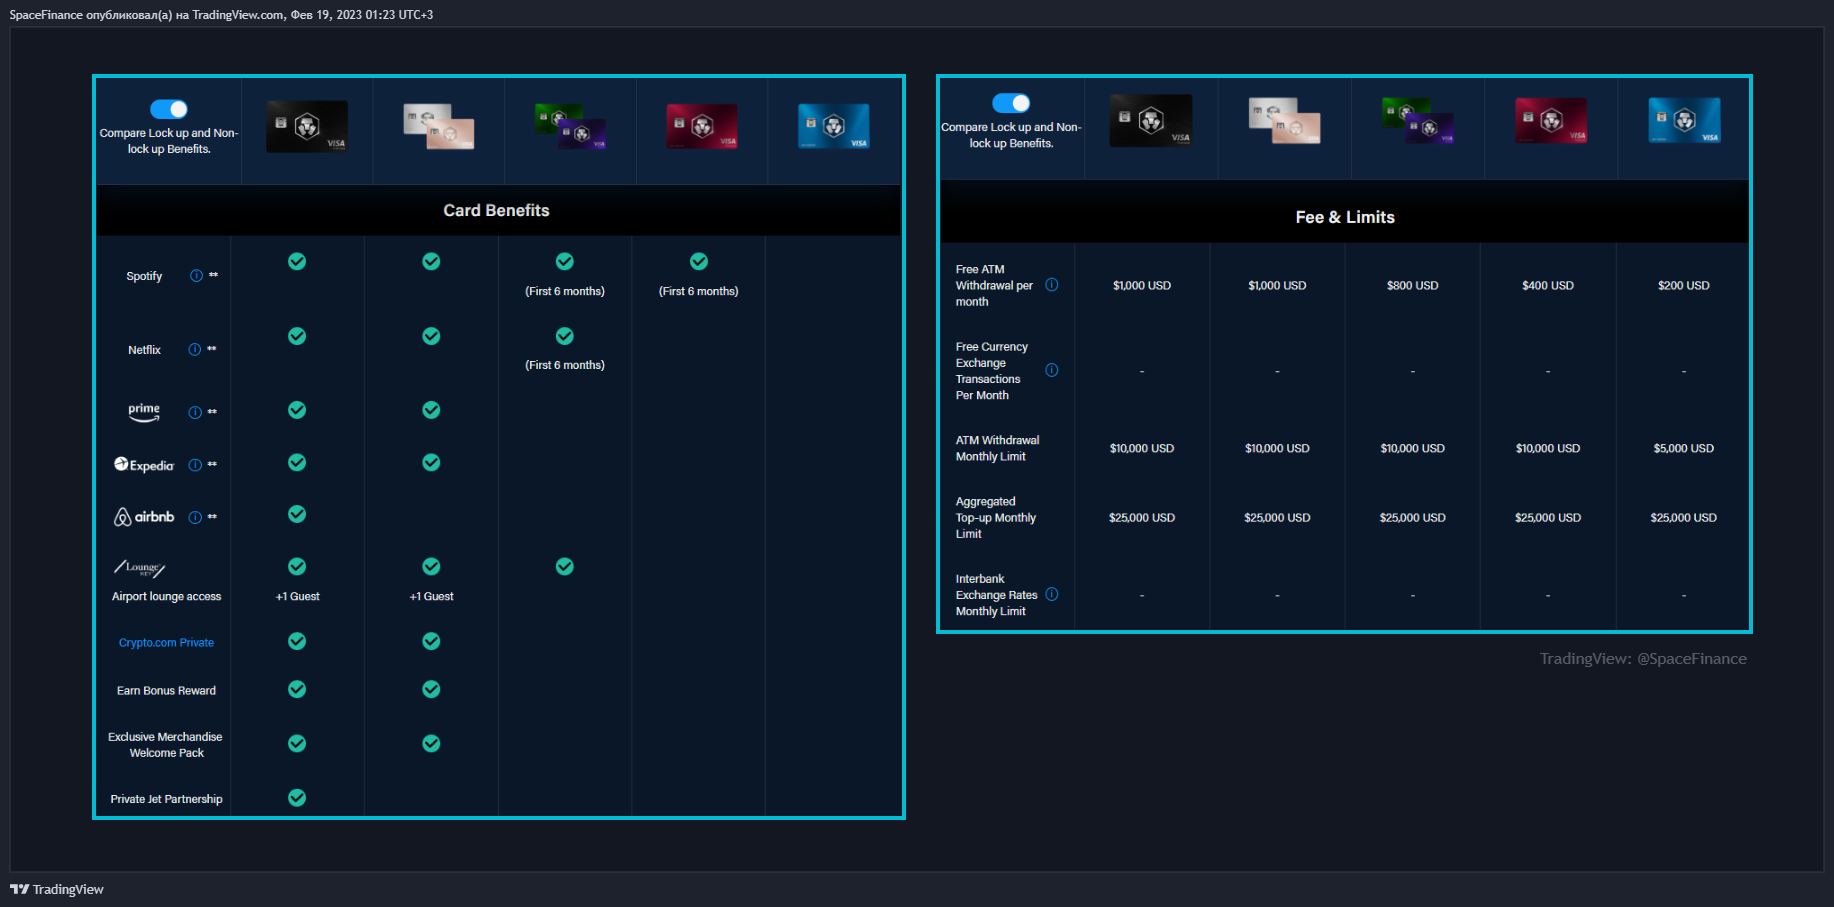Click (First 6 months) under Netflix row
The image size is (1834, 907).
click(565, 365)
